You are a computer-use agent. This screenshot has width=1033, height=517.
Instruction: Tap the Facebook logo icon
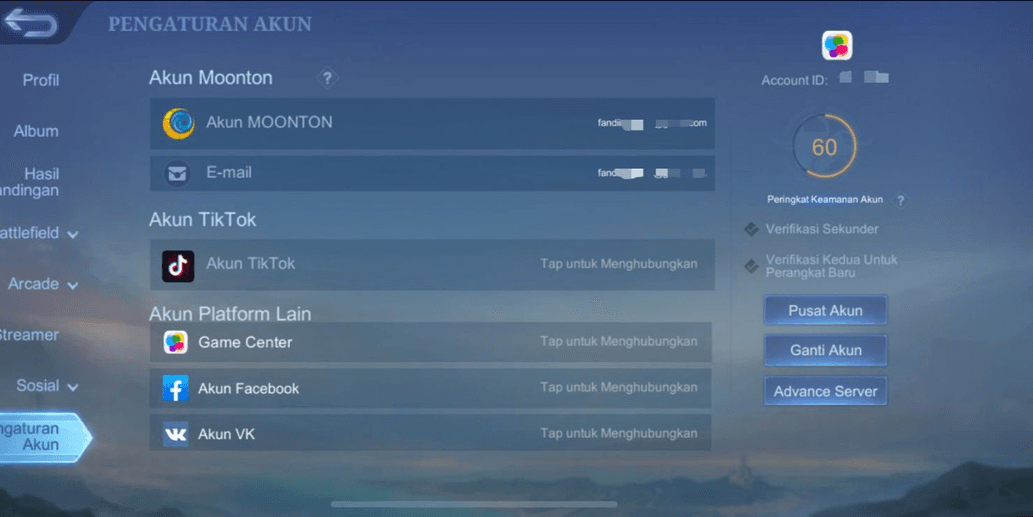(175, 389)
